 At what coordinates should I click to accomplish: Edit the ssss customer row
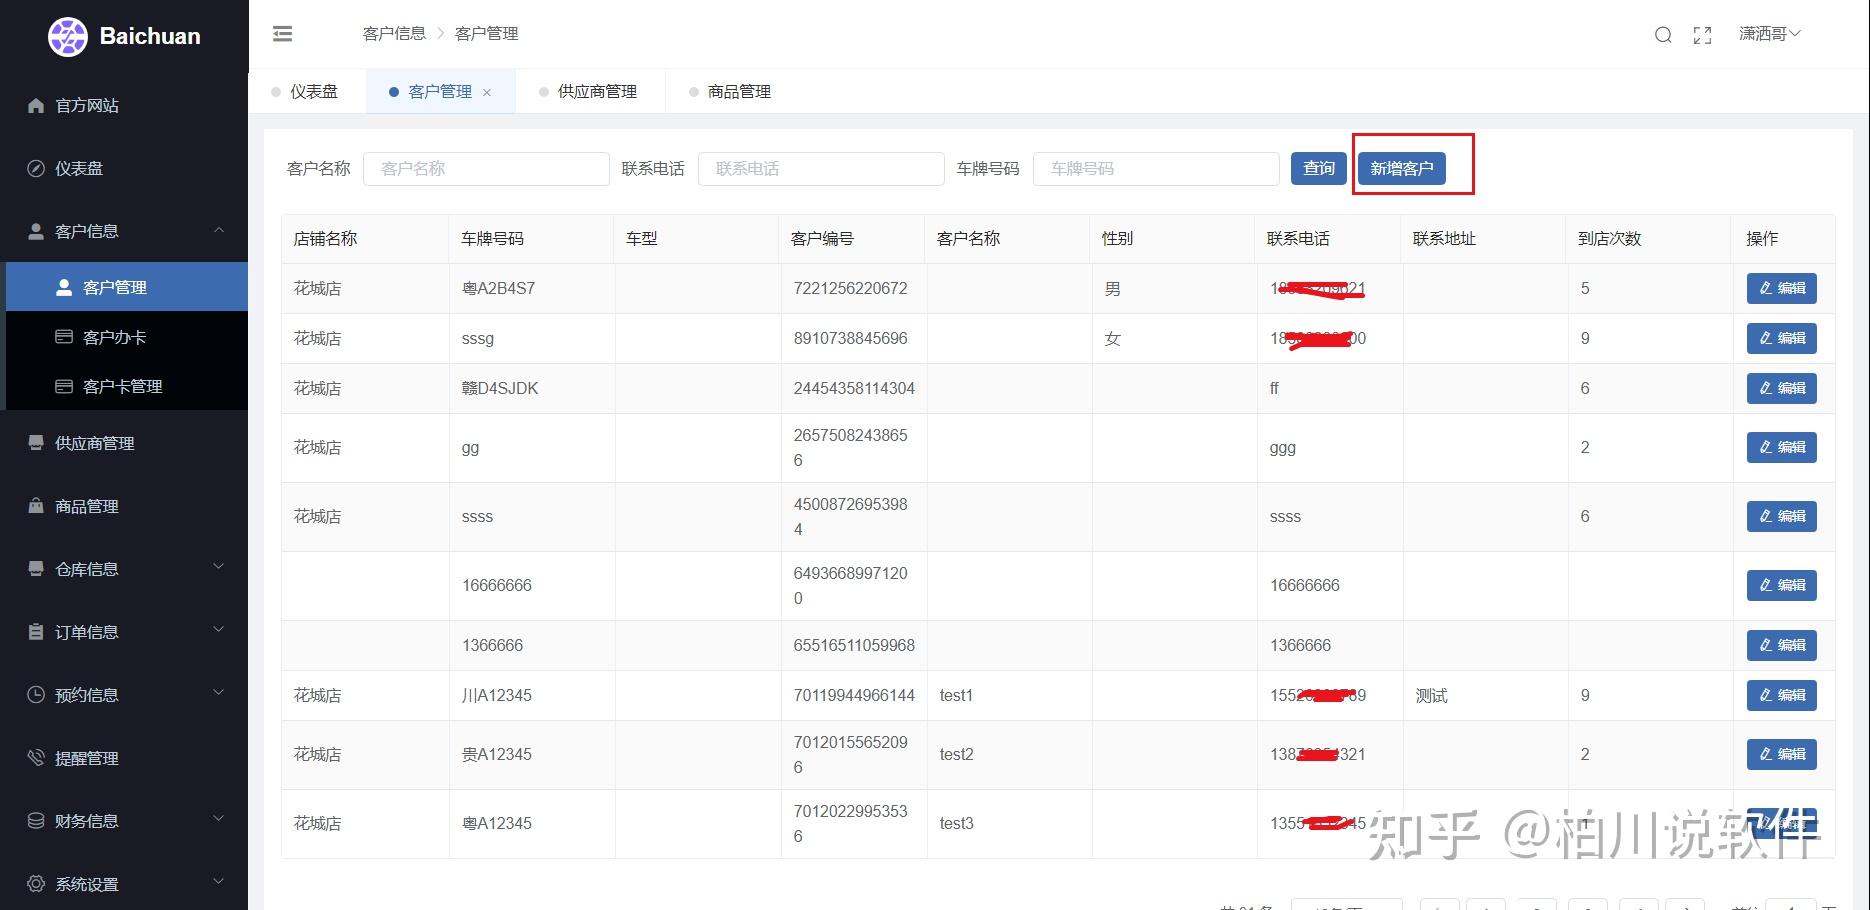coord(1781,516)
